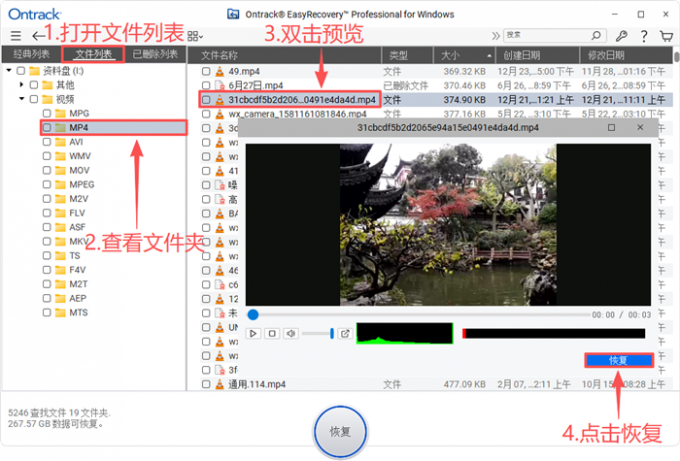Open help question mark icon
Screen dimensions: 680x461
[x=644, y=36]
